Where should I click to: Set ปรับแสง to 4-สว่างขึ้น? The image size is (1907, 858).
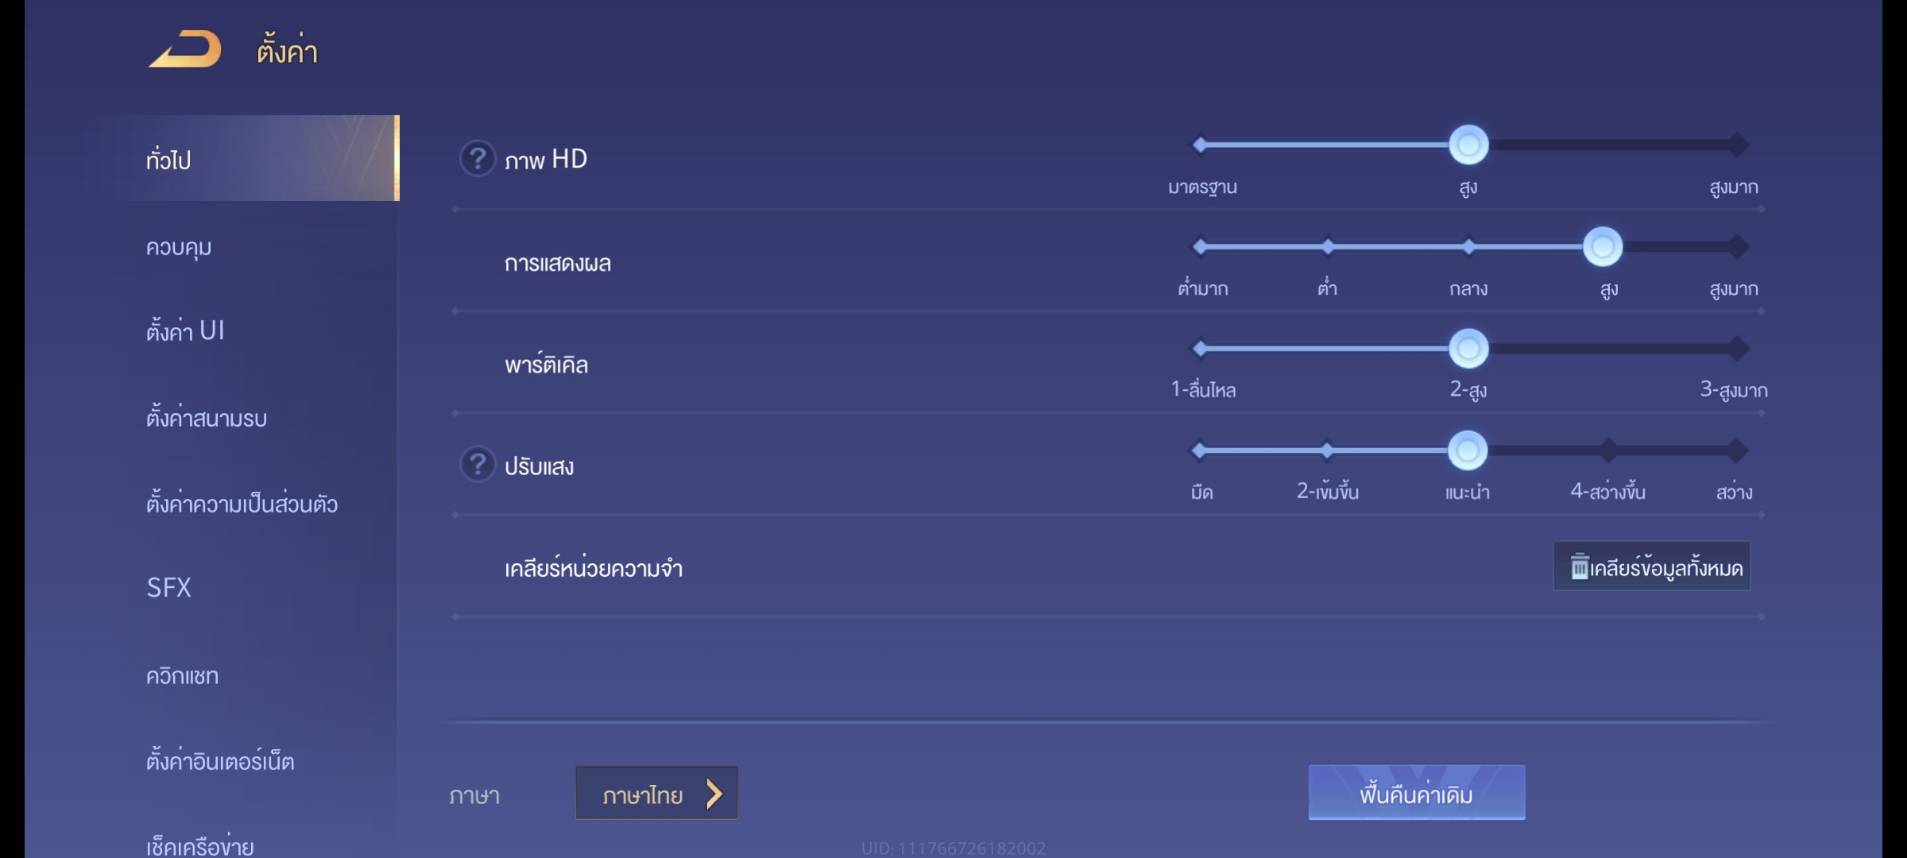1607,451
